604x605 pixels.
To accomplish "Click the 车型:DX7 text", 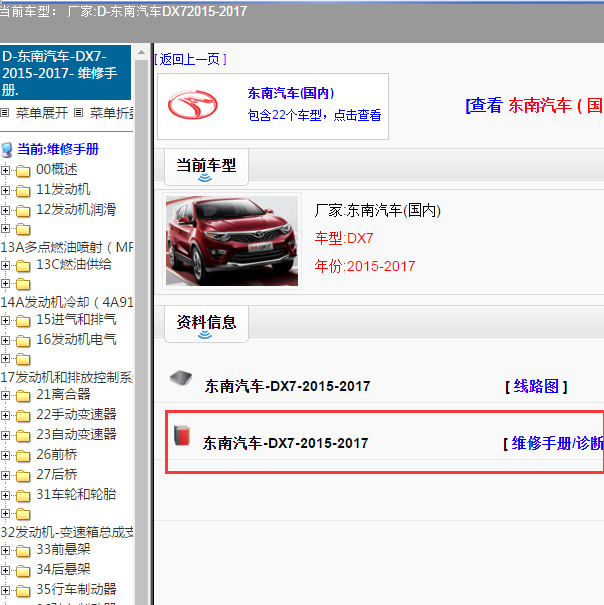I will click(344, 238).
